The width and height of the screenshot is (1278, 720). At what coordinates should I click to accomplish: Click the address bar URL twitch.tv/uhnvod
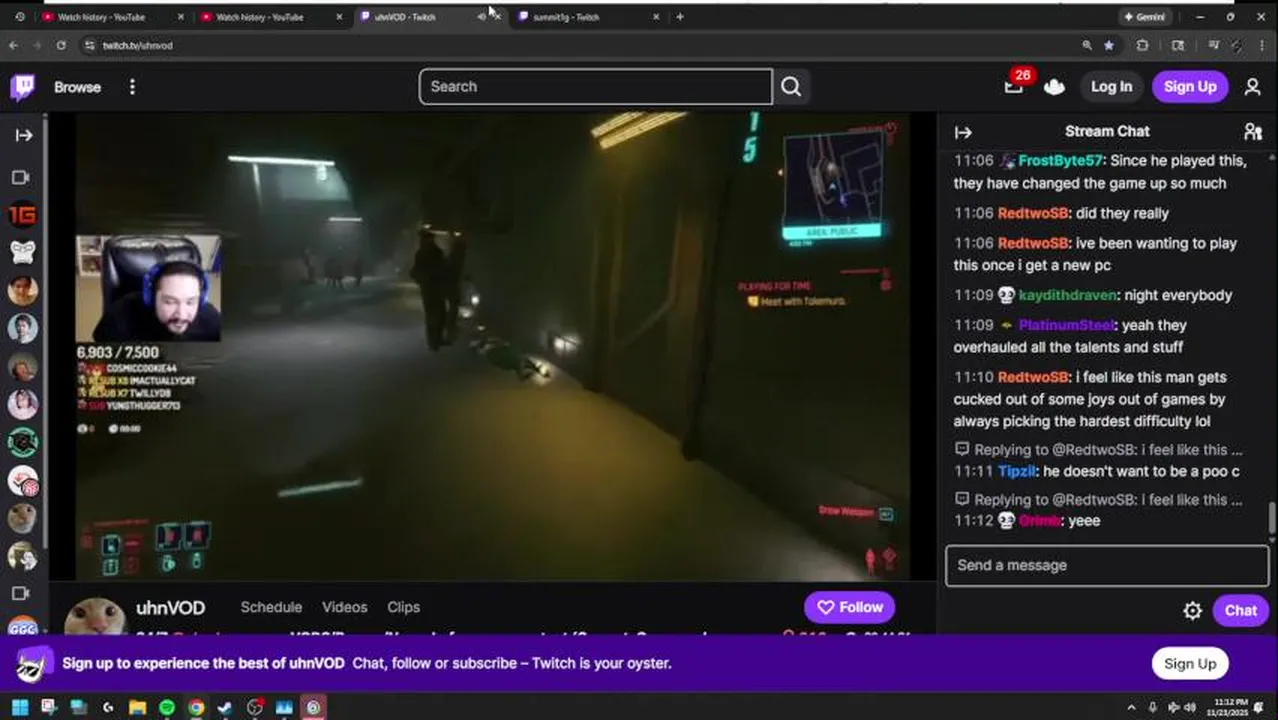137,46
